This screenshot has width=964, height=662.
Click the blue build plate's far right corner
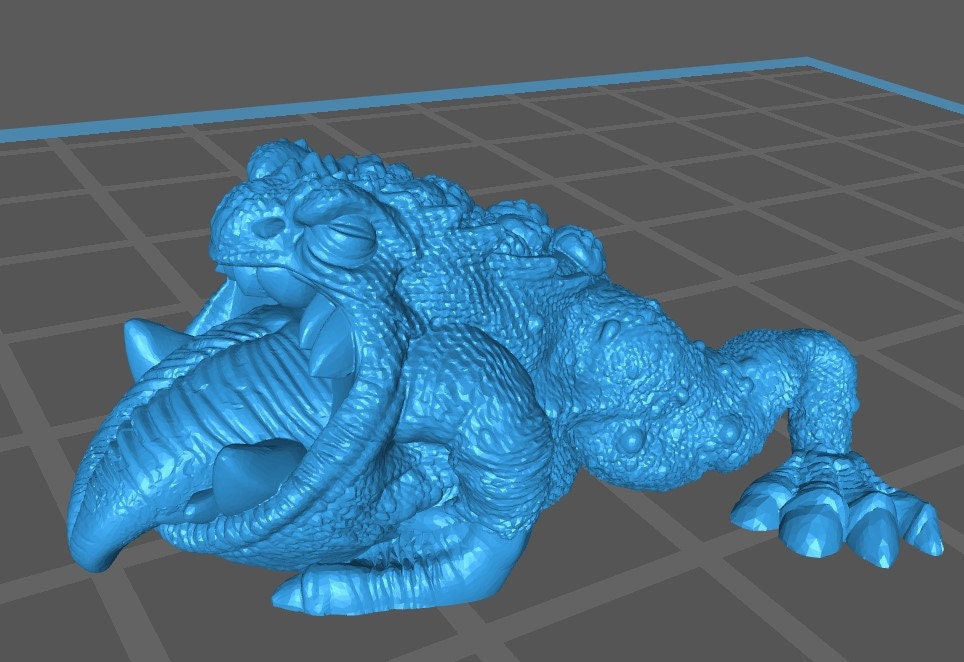coord(810,64)
